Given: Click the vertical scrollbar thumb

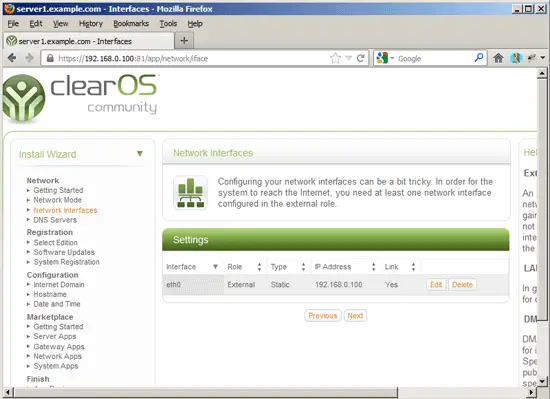Looking at the screenshot, I should 542,199.
